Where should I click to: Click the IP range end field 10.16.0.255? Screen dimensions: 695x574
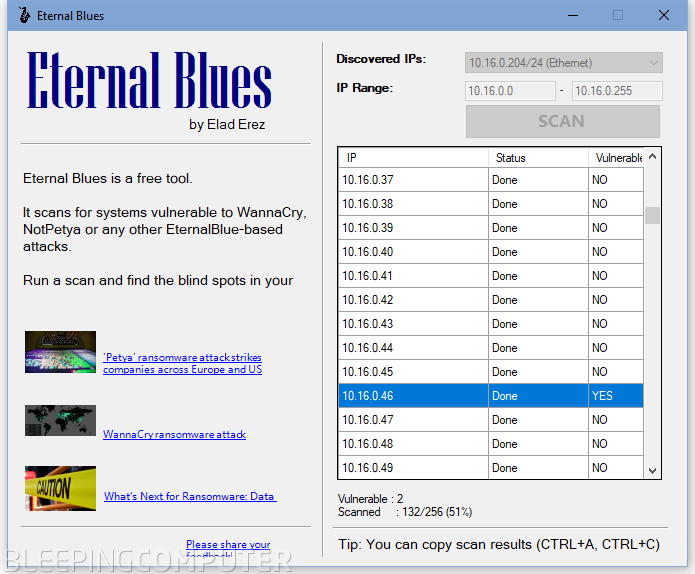[x=617, y=91]
